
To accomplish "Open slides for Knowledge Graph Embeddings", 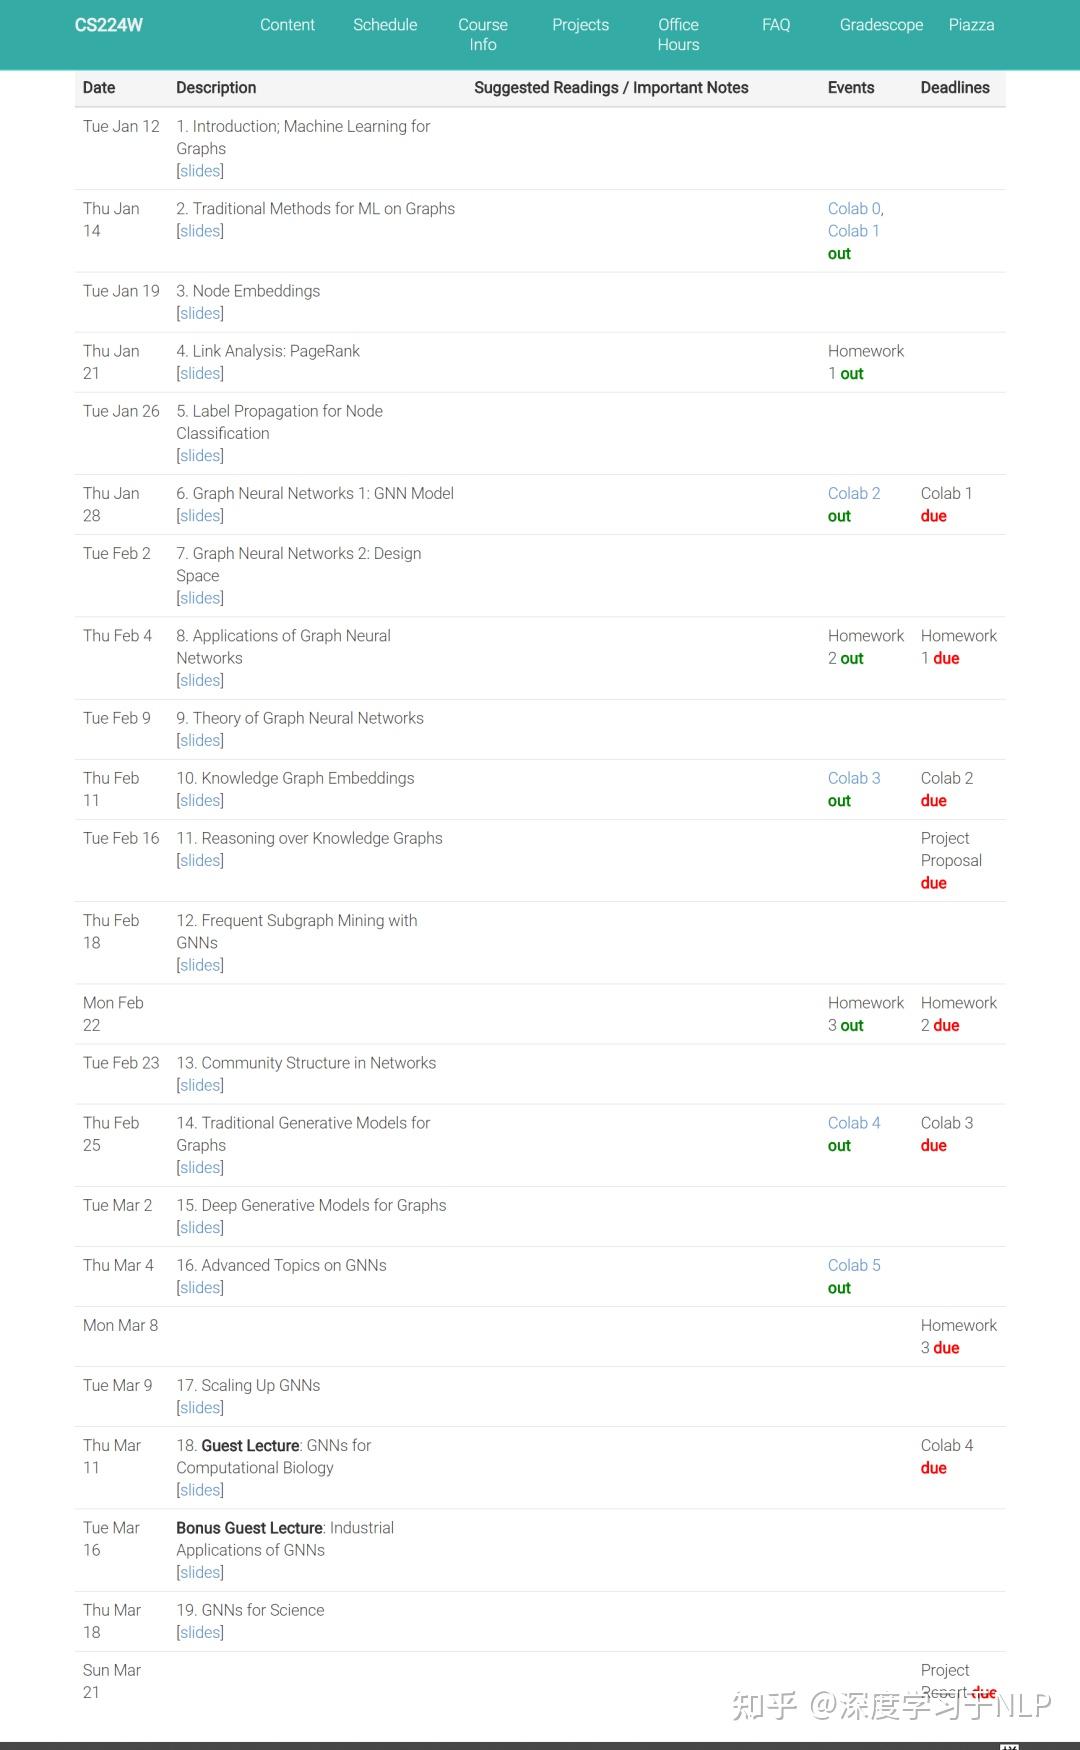I will coord(200,800).
